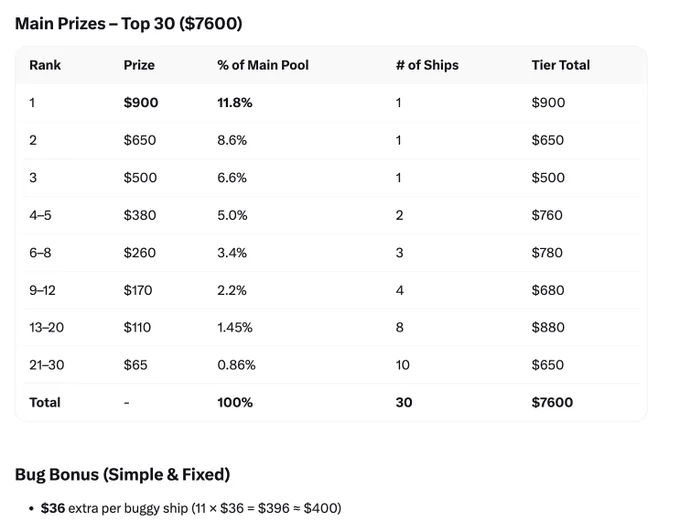Select the $650 prize for rank 2
Image resolution: width=680 pixels, height=521 pixels.
coord(140,140)
